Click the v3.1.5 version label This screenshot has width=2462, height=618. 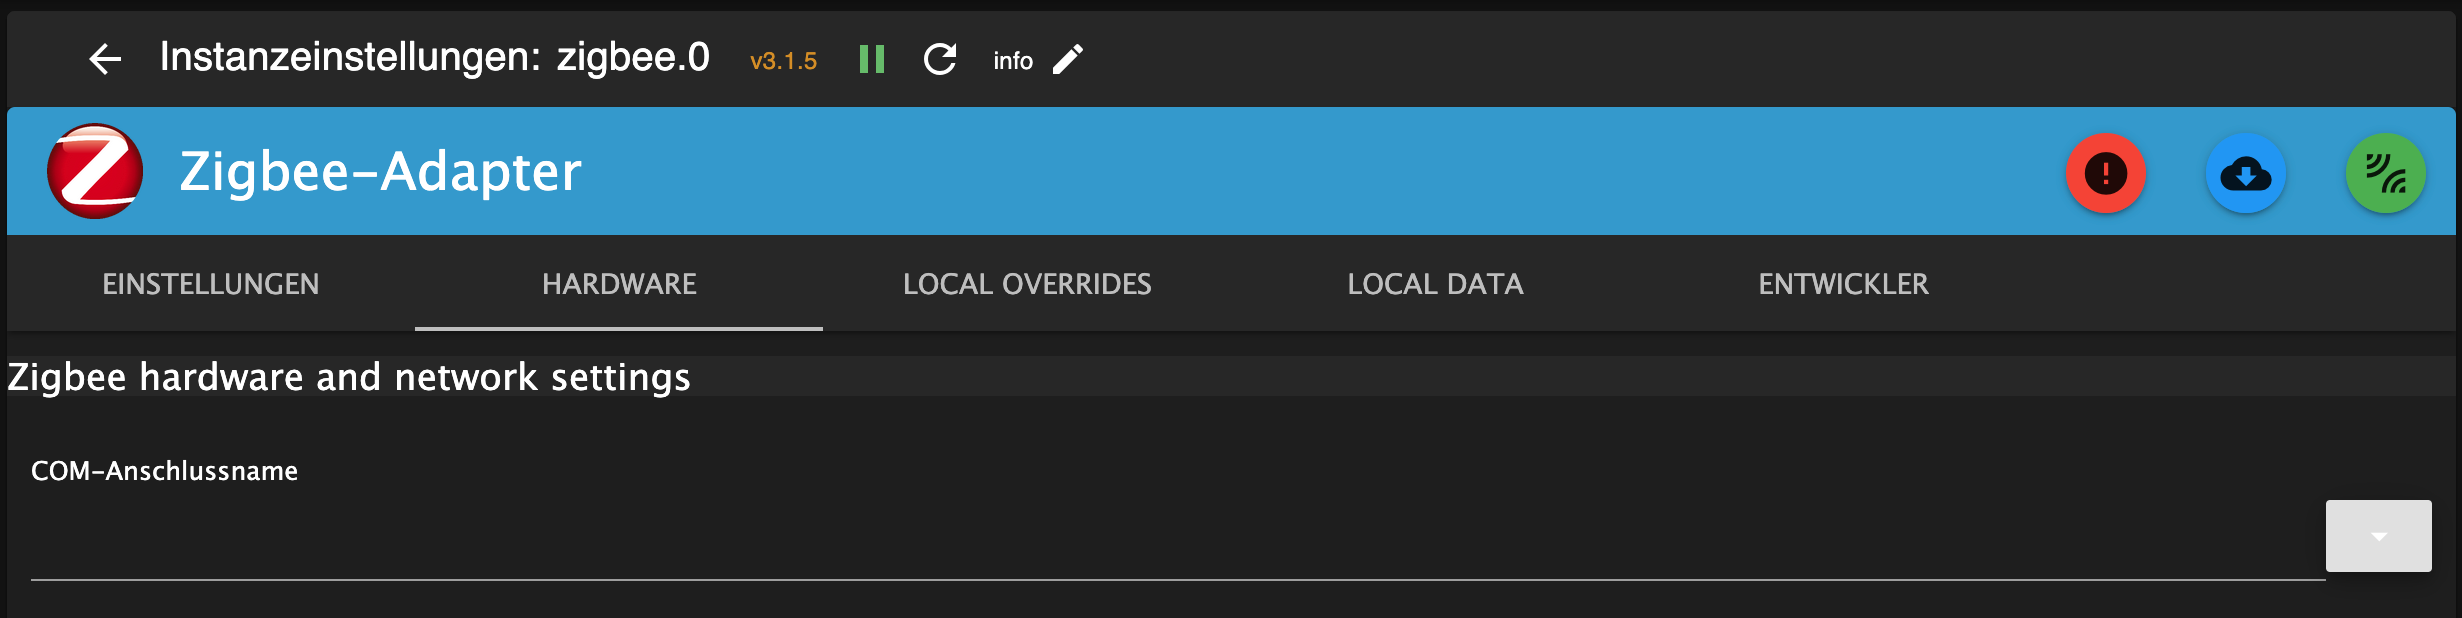(783, 61)
